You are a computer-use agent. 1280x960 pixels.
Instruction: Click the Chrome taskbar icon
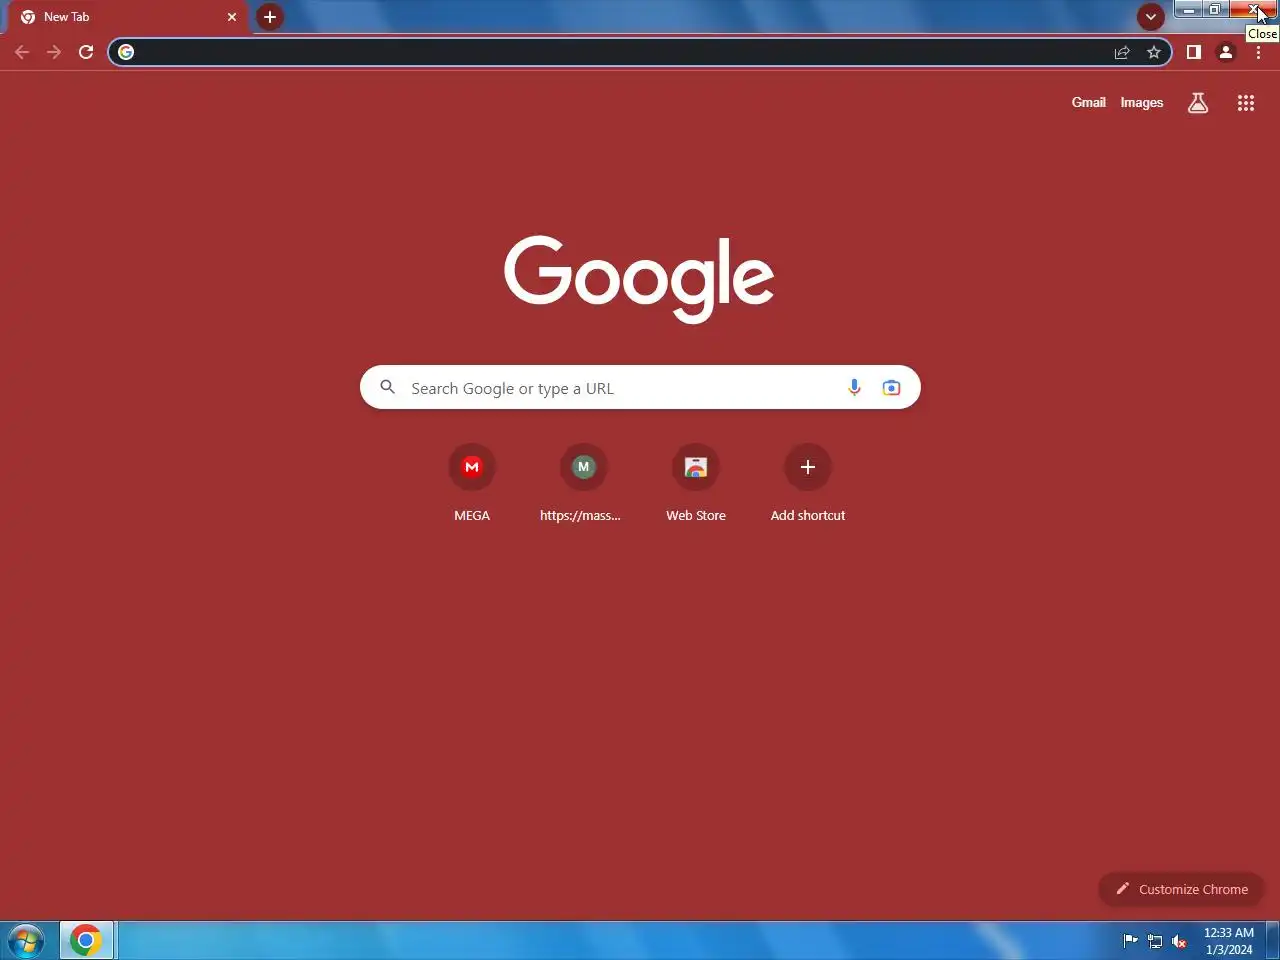86,941
